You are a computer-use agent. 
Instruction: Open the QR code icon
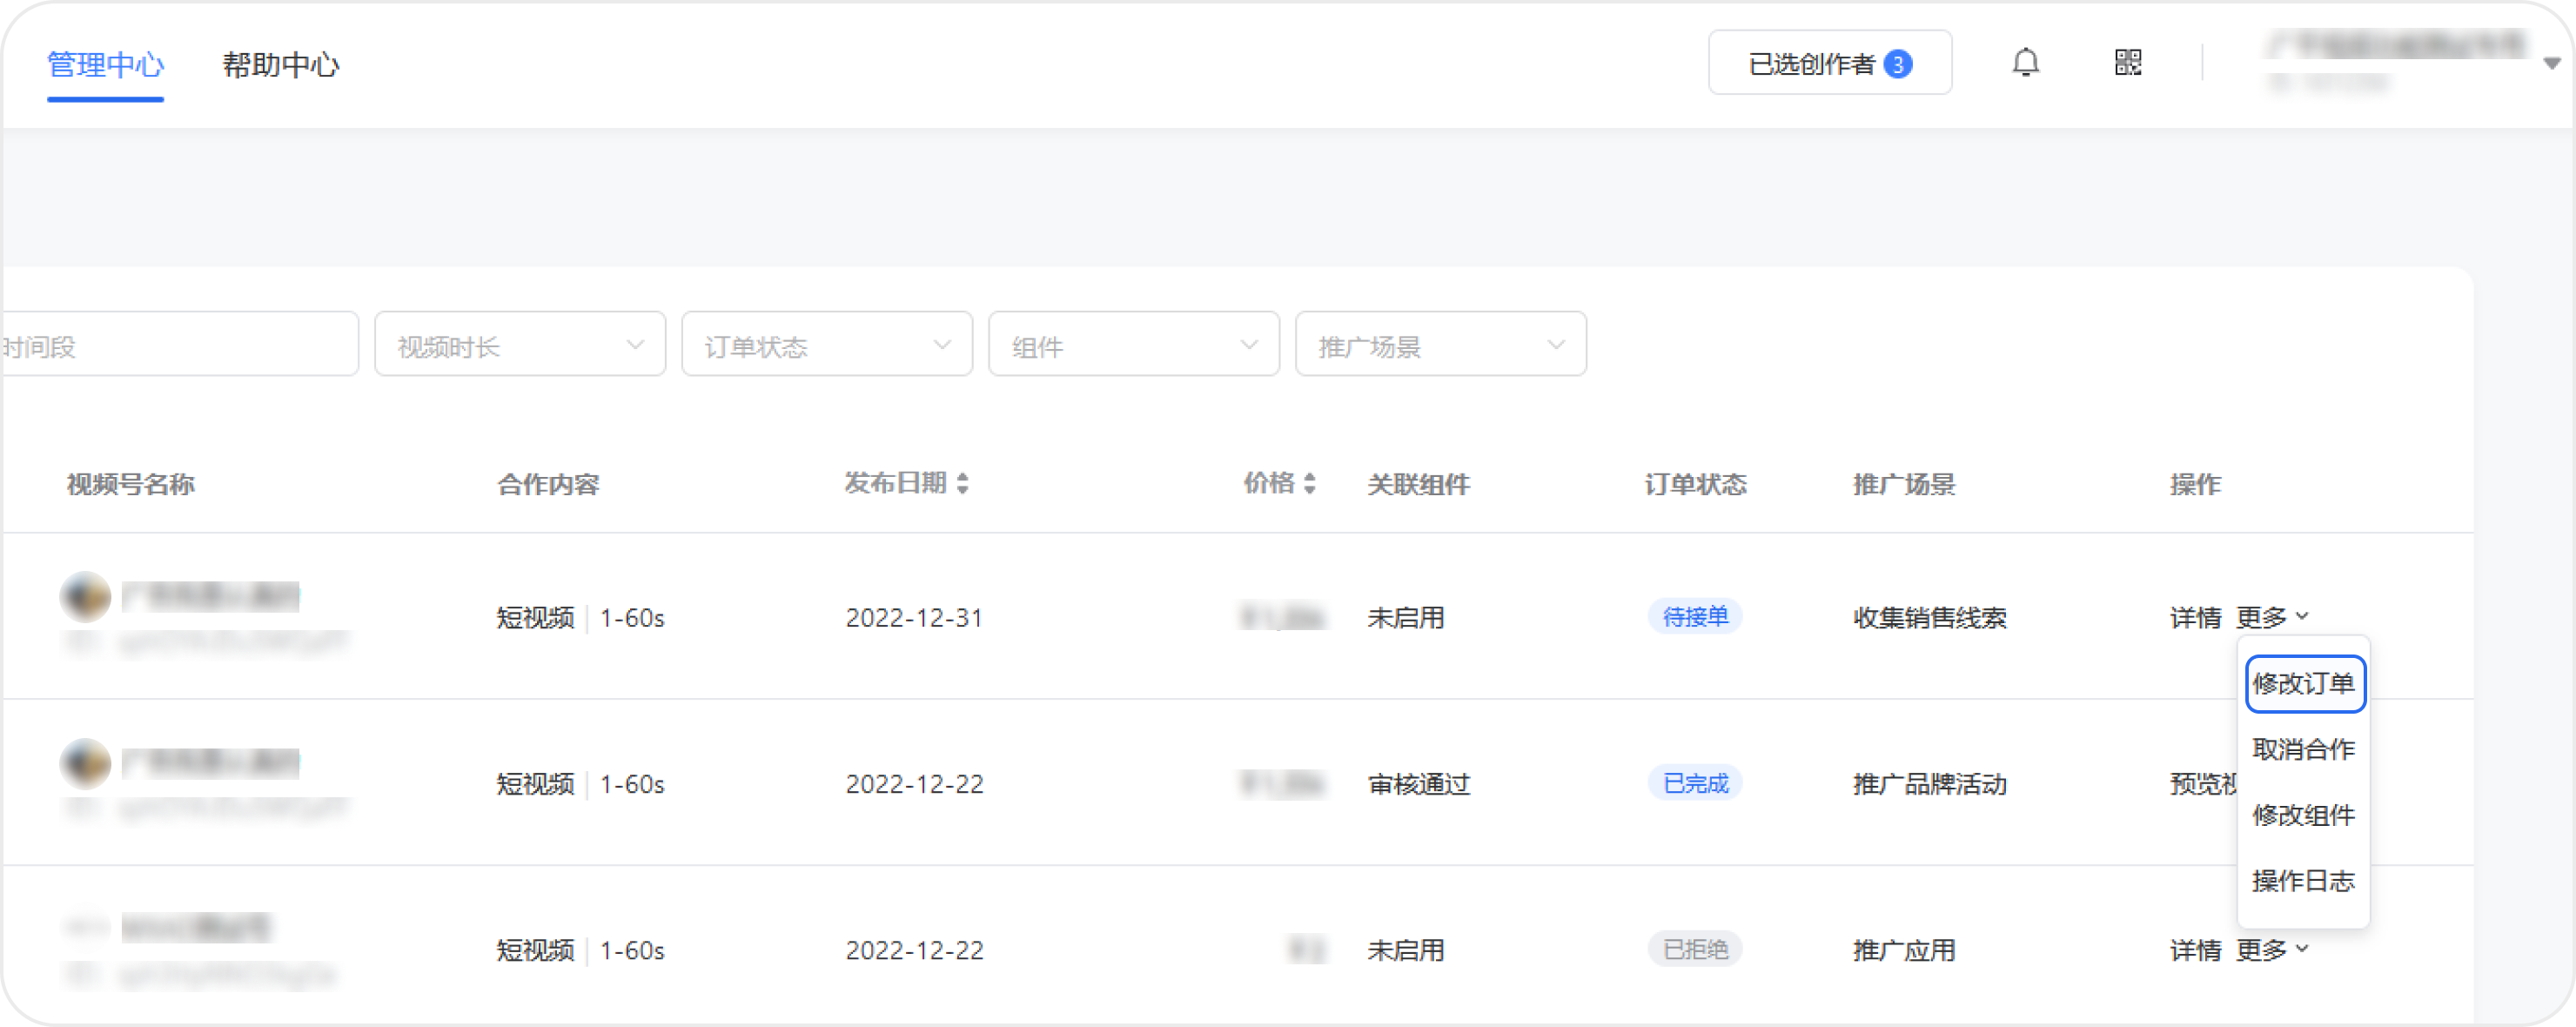(x=2128, y=63)
